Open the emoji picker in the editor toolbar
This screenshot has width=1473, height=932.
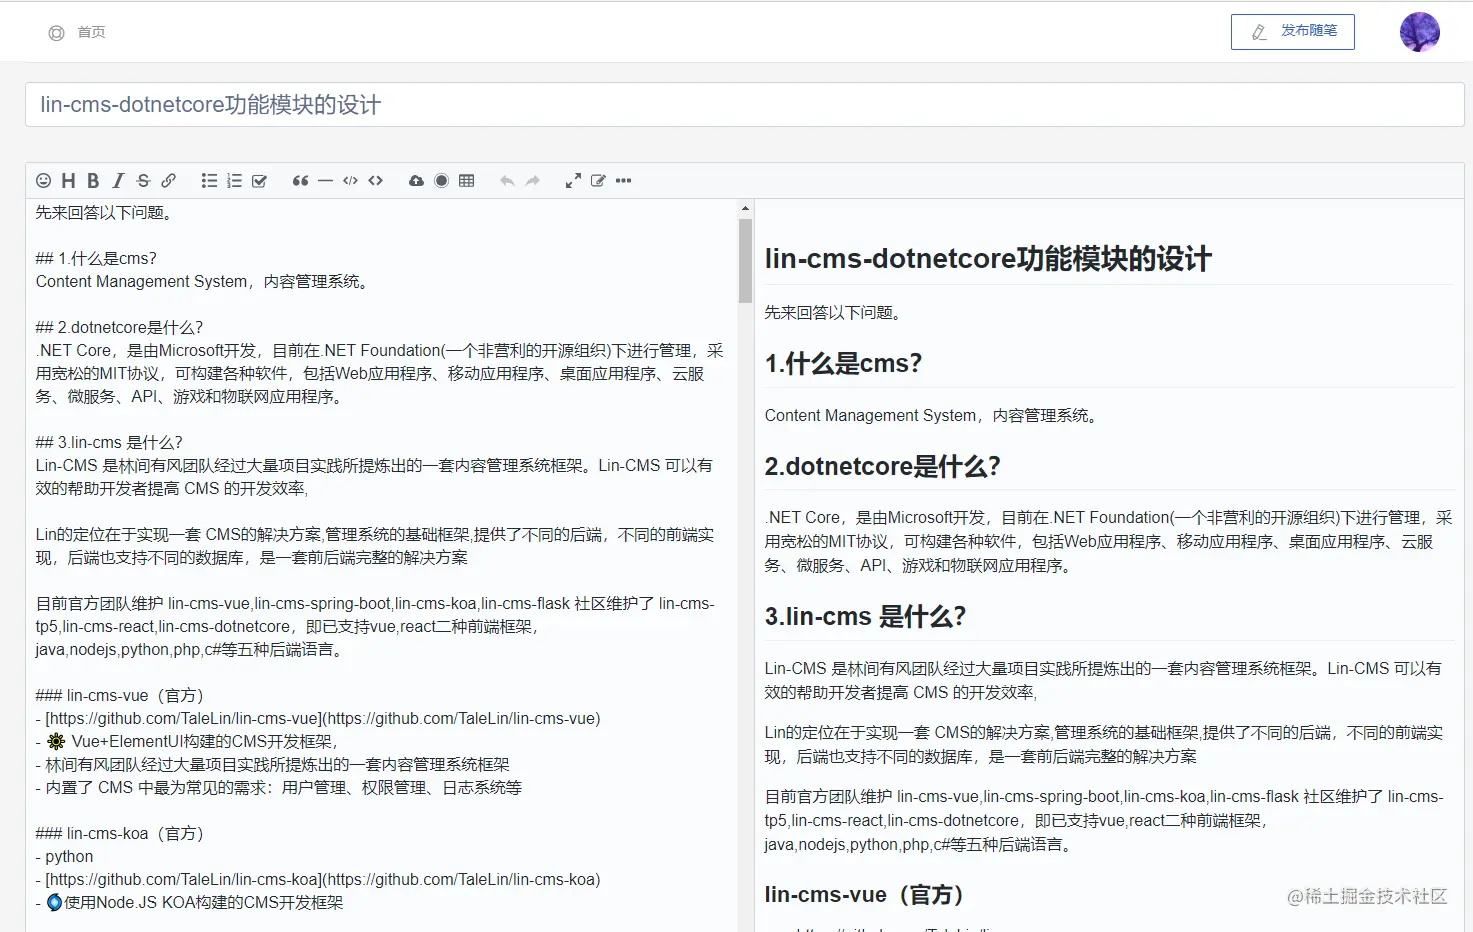point(44,181)
